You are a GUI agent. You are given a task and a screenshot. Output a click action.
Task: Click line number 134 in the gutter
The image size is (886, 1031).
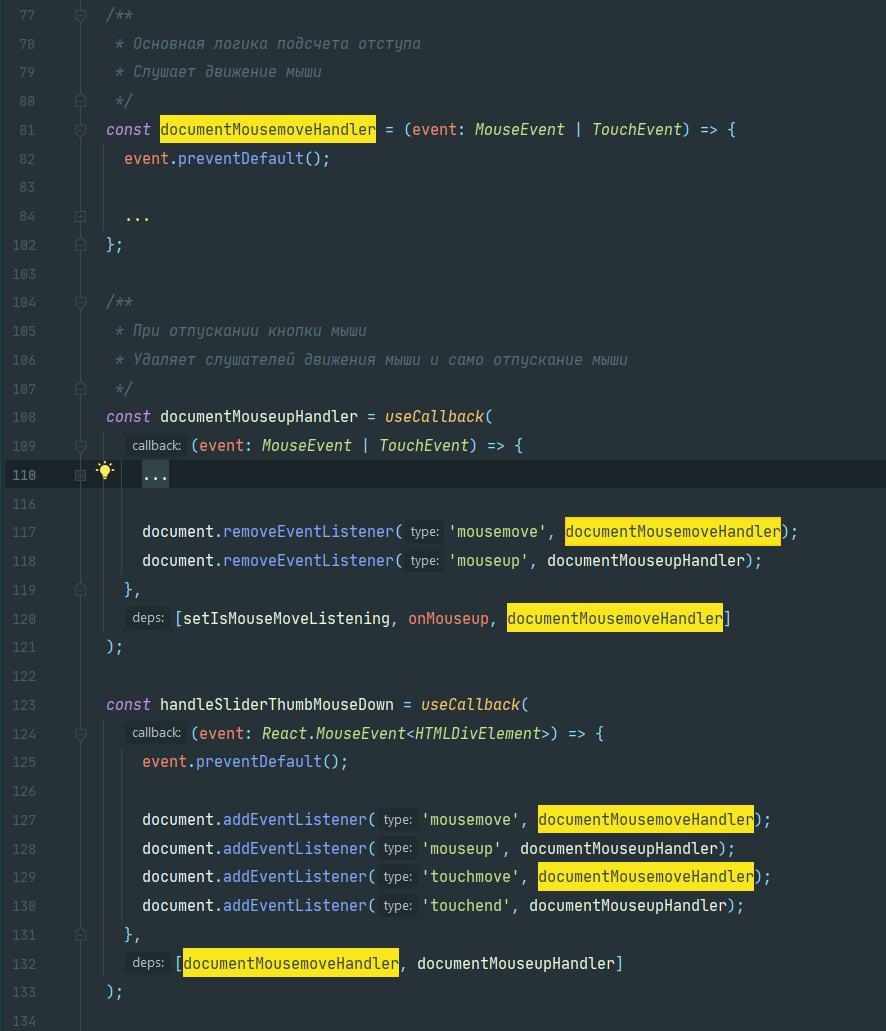24,1021
